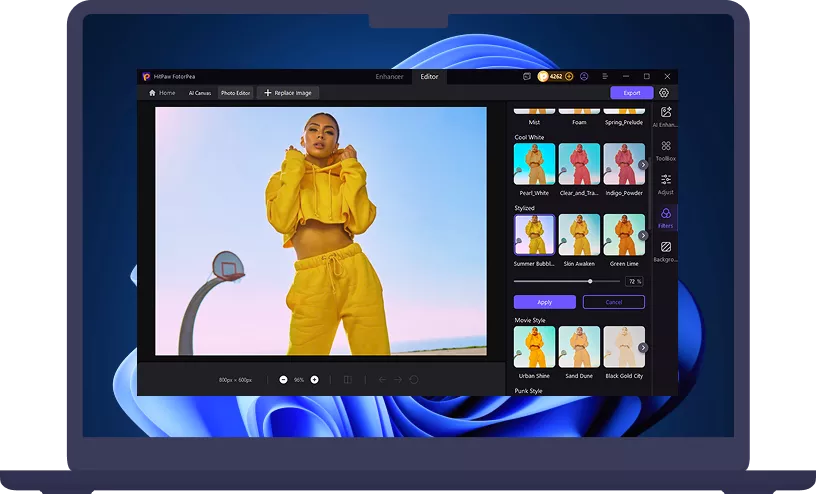Switch to the AI Canvas tab
The image size is (816, 494).
(x=200, y=93)
